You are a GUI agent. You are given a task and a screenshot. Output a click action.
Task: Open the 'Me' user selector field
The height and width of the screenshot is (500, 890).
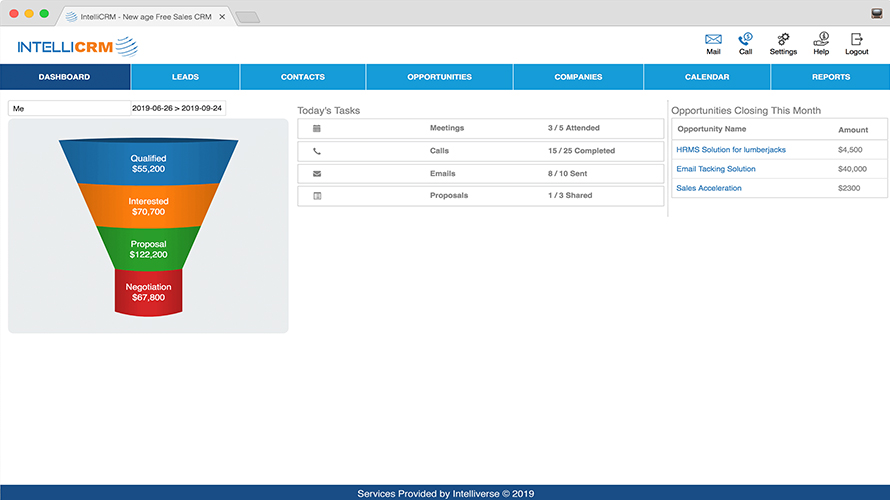click(x=69, y=108)
